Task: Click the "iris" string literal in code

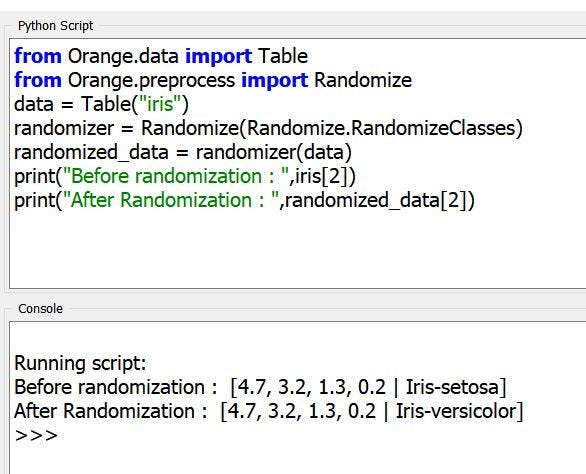Action: (x=160, y=104)
